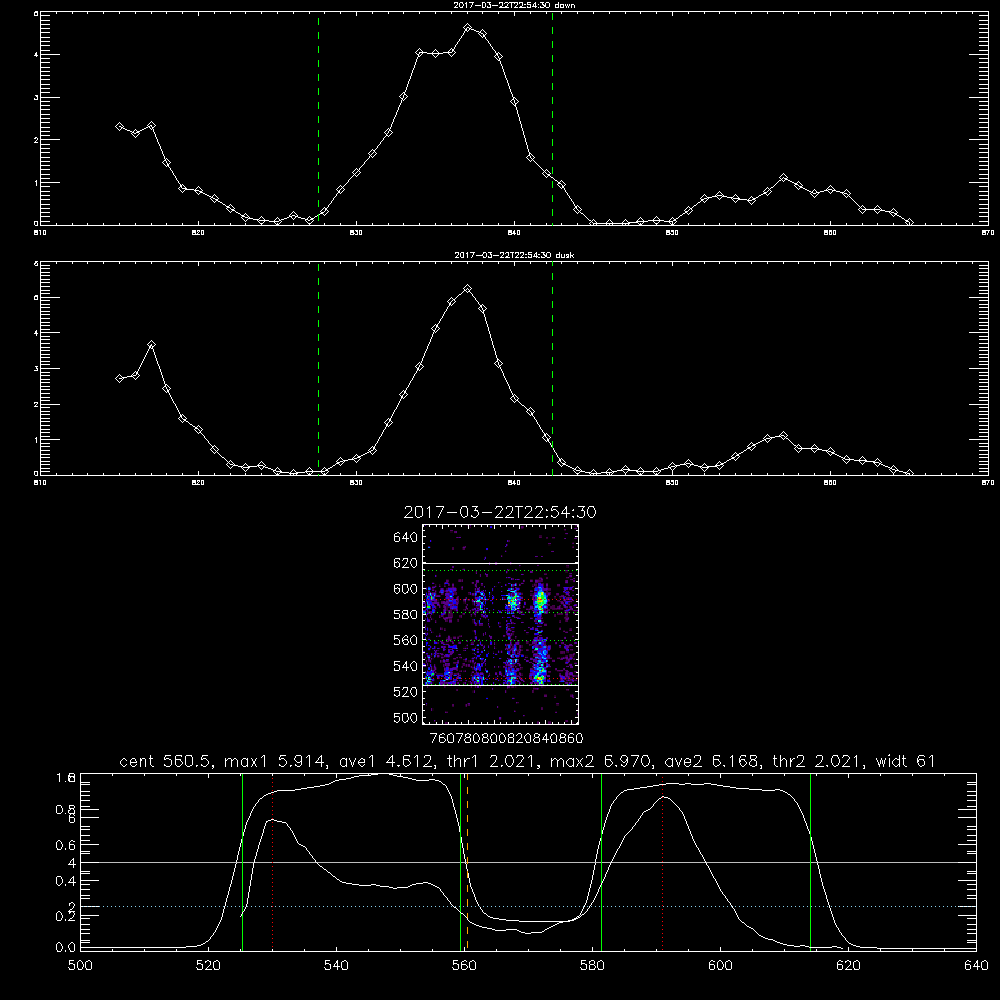This screenshot has height=1000, width=1000.
Task: Click the first data point of the dawn curve
Action: 119,126
